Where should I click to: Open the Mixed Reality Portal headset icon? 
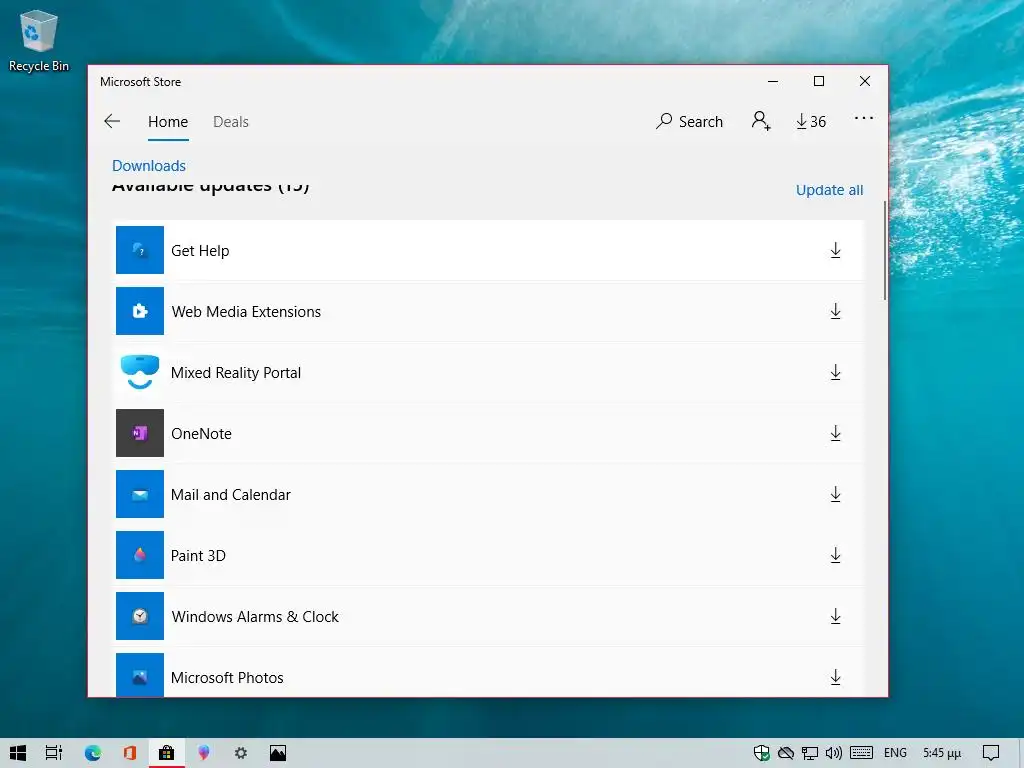[x=140, y=372]
